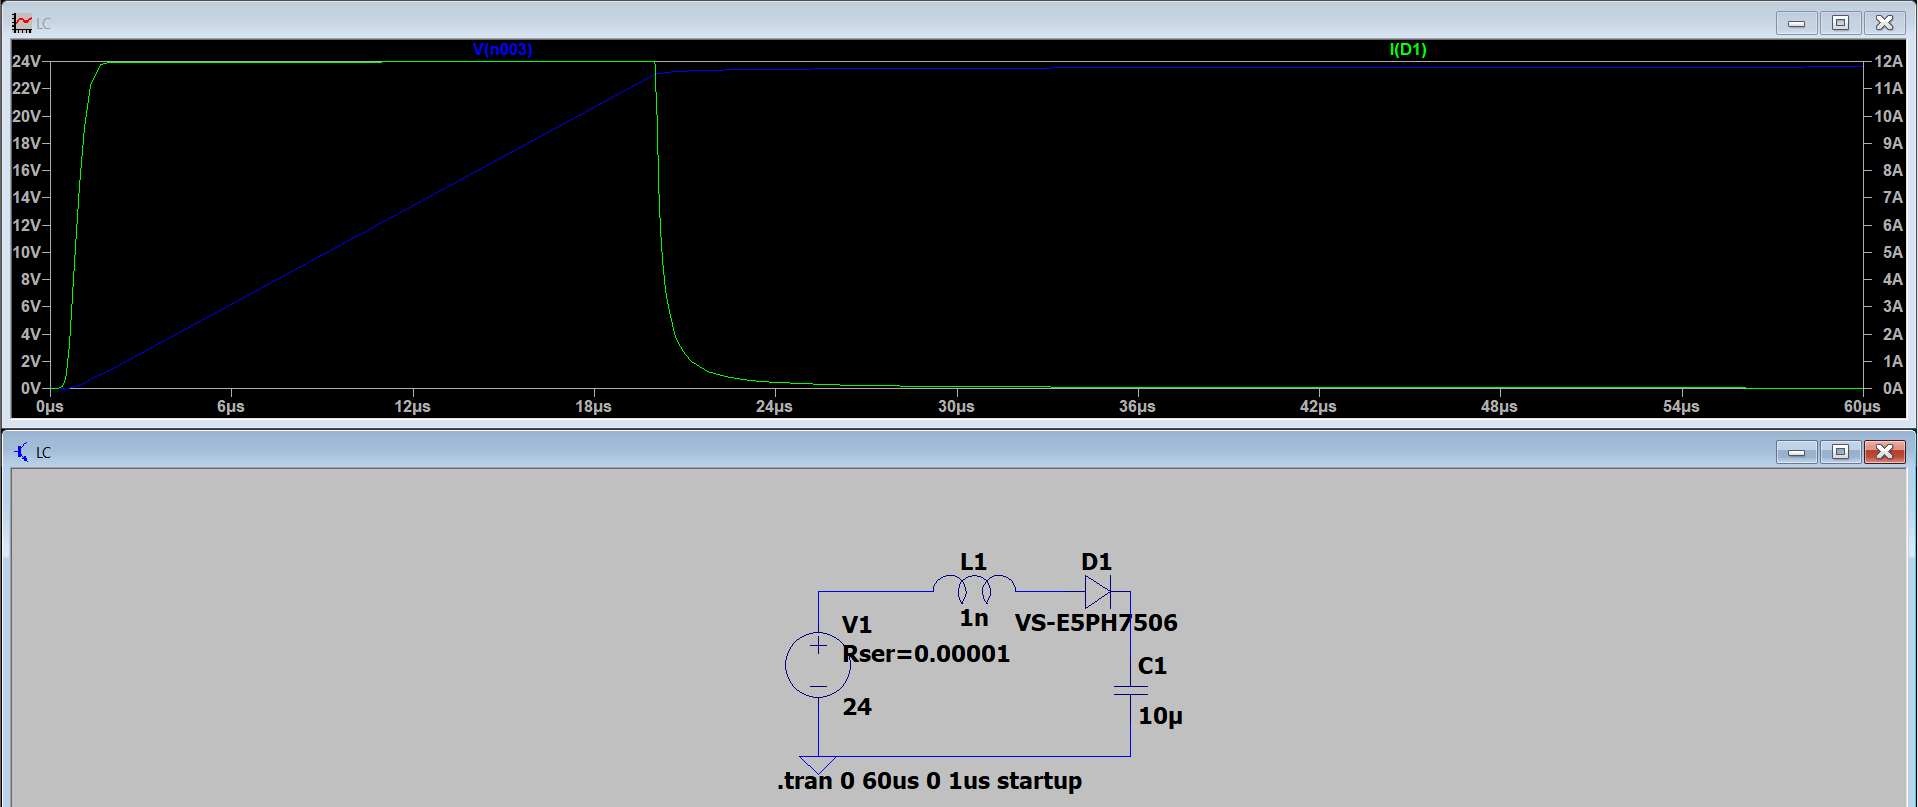Close the waveform plot window

point(1884,22)
